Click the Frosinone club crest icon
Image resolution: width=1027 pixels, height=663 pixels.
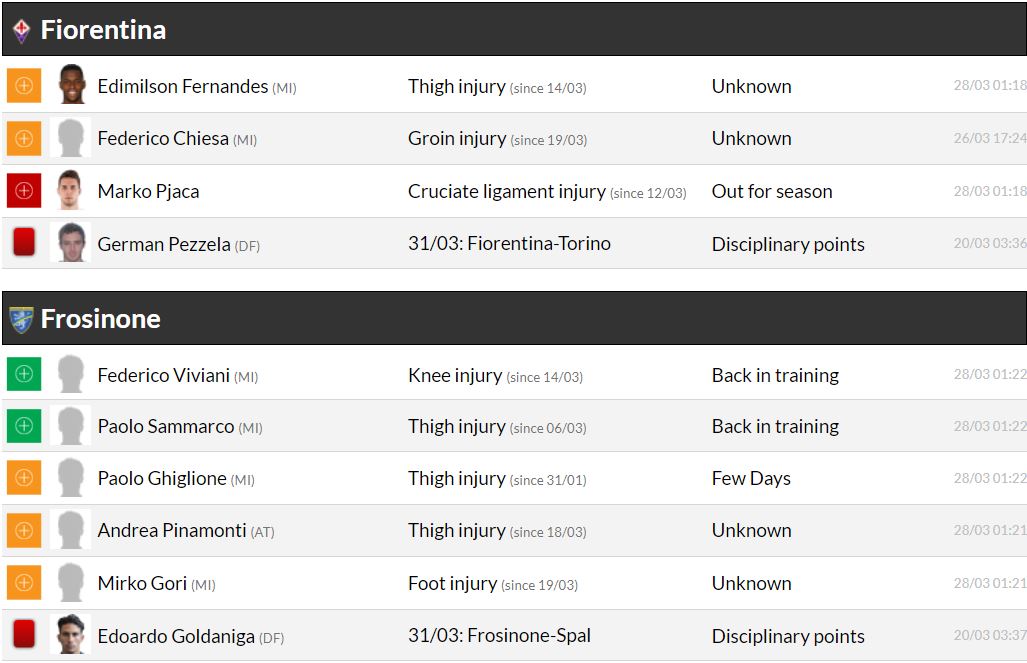tap(21, 320)
